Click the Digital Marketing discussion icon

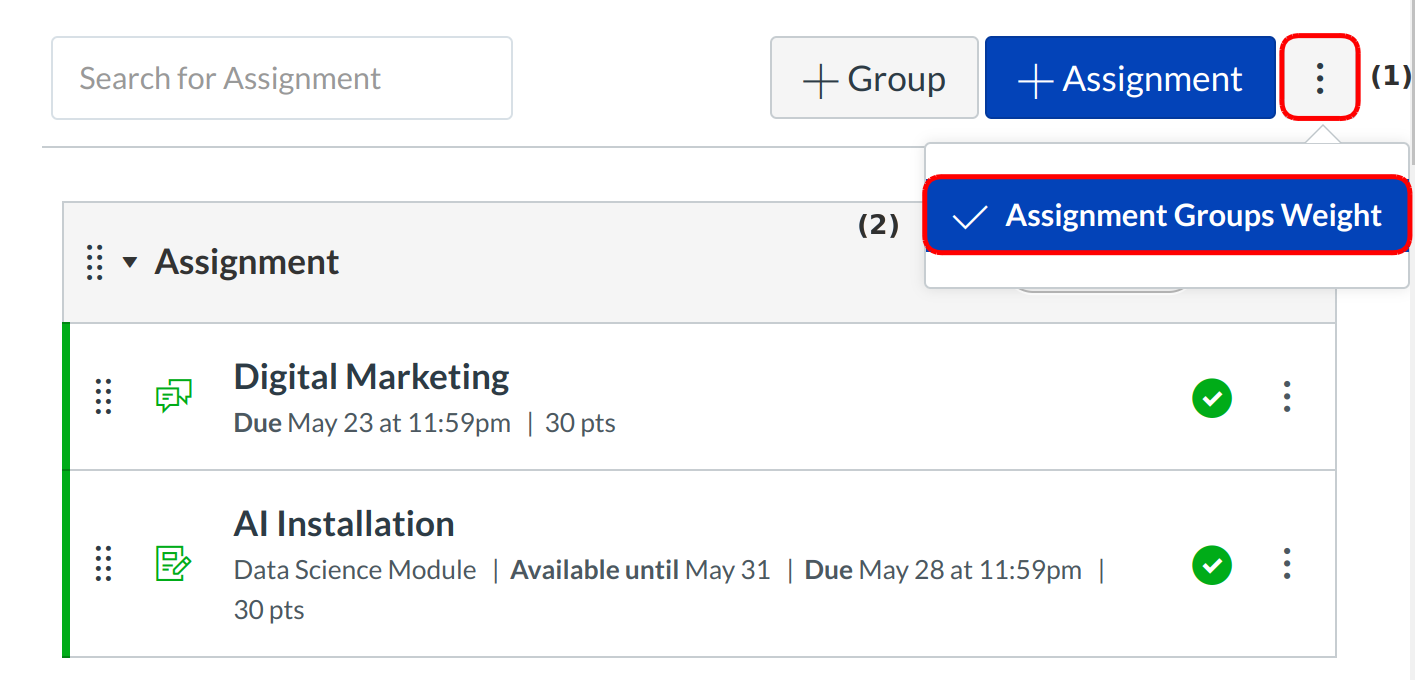pos(173,397)
